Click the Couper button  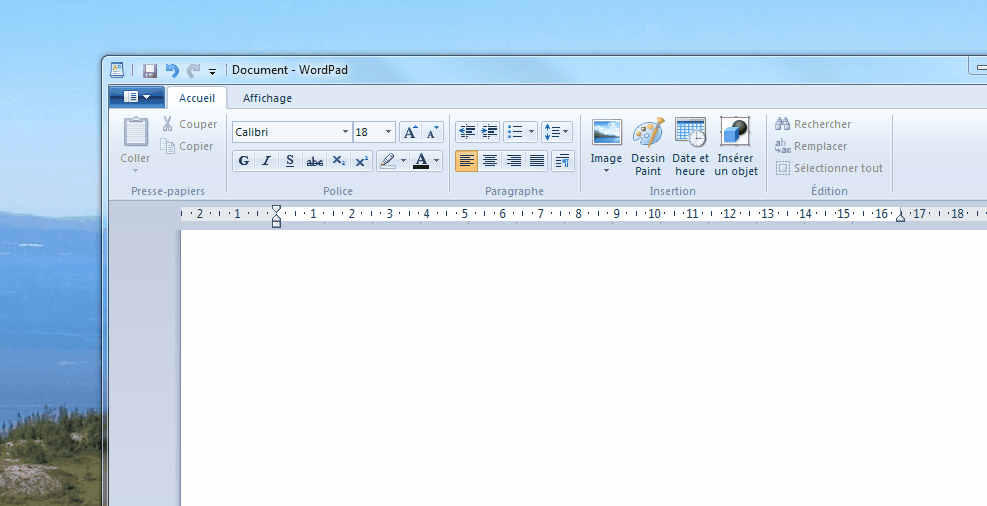[189, 124]
